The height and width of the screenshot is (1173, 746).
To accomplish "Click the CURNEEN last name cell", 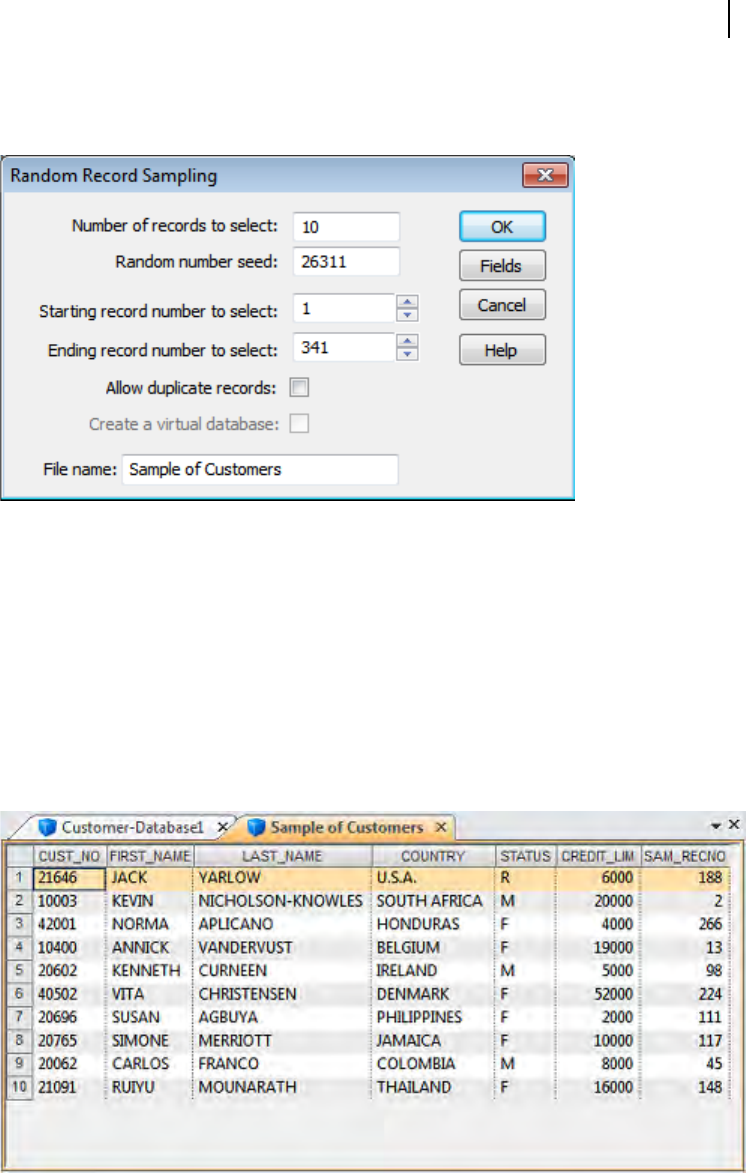I will click(x=282, y=970).
